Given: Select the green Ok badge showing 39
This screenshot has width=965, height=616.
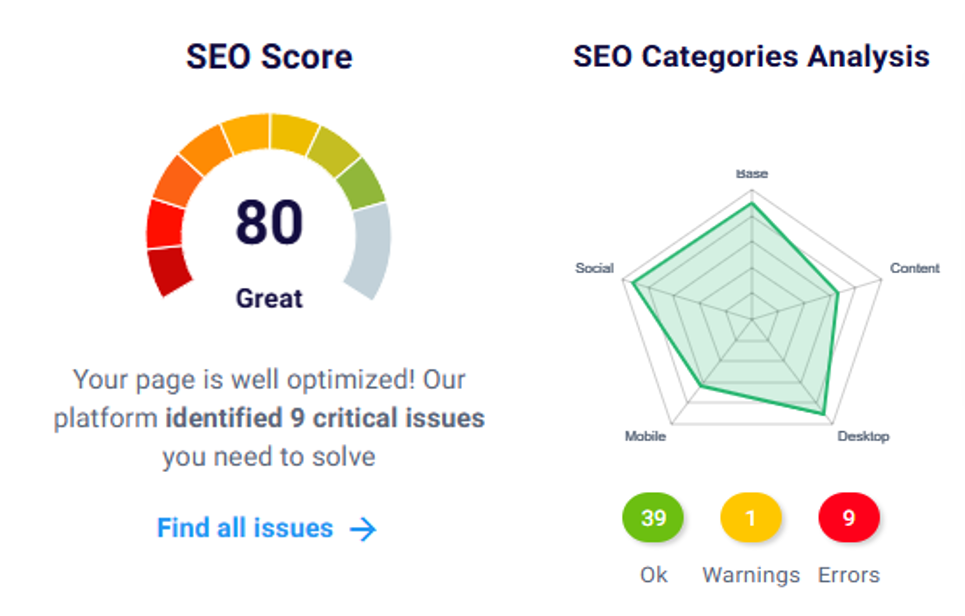Looking at the screenshot, I should click(x=653, y=518).
